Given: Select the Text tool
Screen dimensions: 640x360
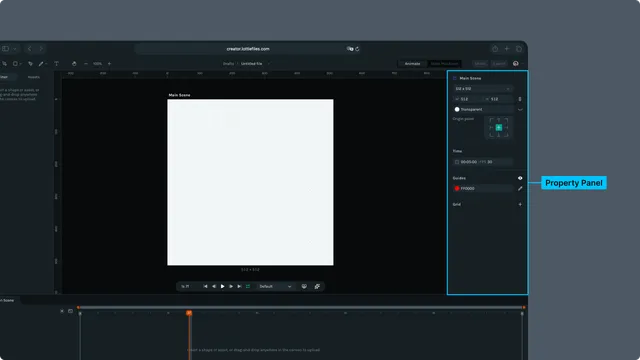Looking at the screenshot, I should coord(56,64).
